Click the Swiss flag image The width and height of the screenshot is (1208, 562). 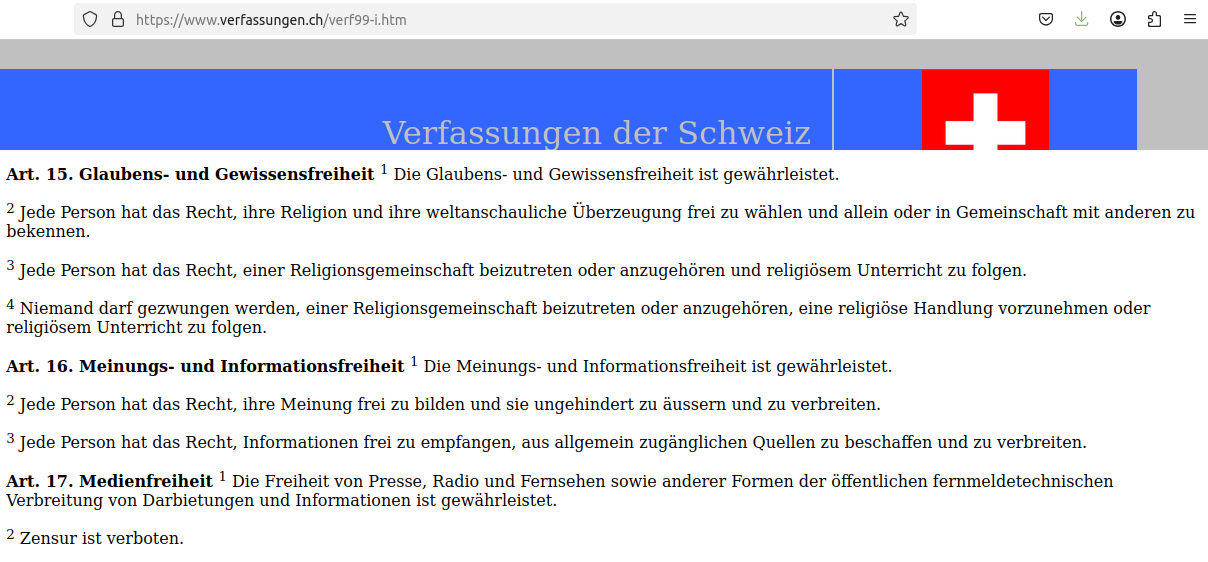[985, 110]
